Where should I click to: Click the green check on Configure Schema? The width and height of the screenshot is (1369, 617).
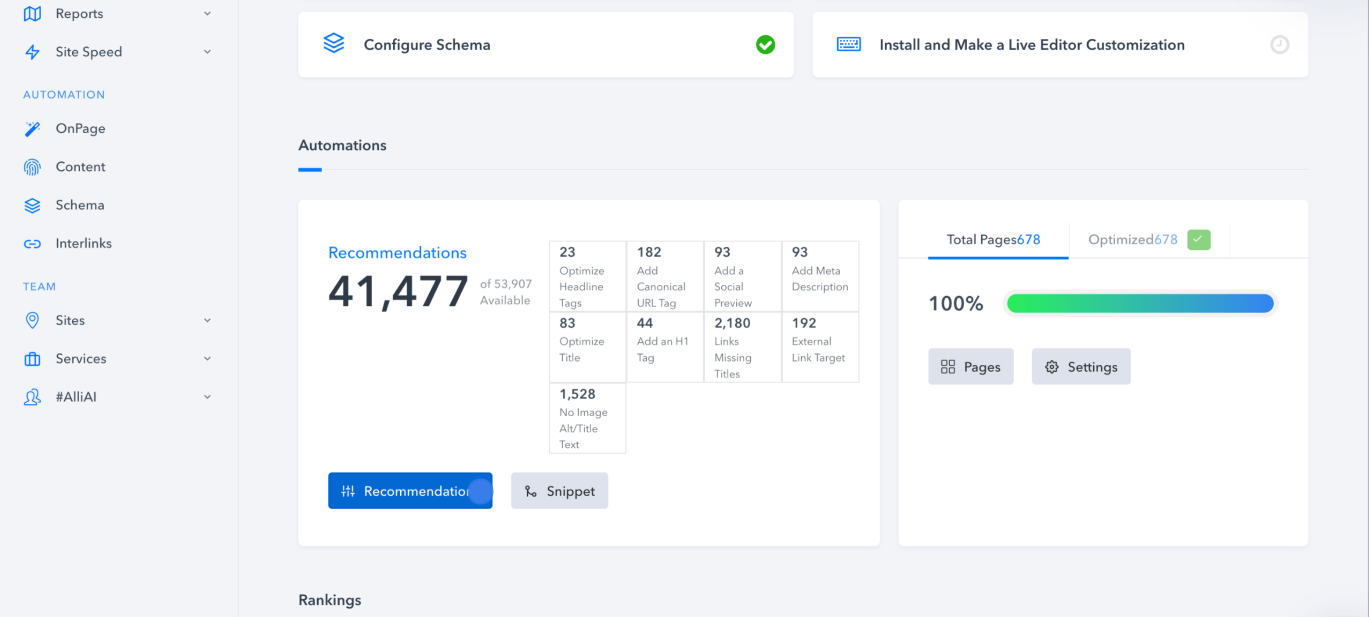coord(765,44)
